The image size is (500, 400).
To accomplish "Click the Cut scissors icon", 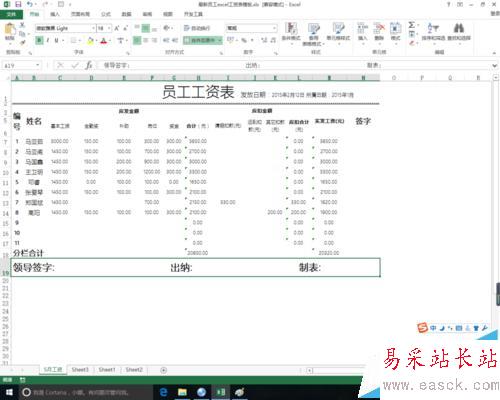I will click(22, 25).
